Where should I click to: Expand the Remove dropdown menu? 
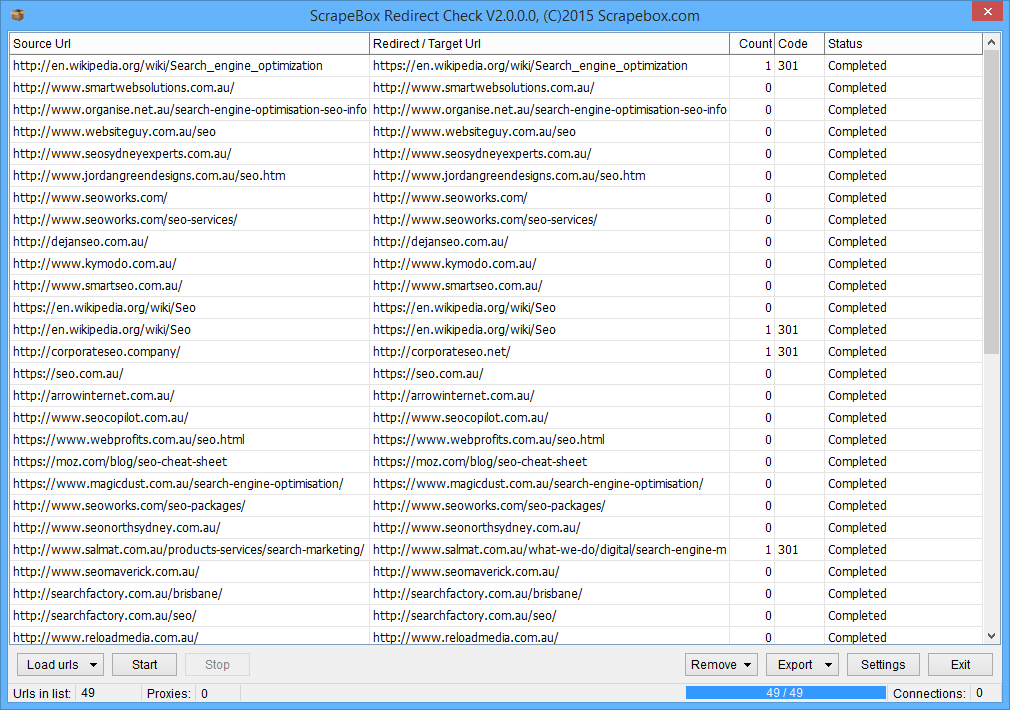pyautogui.click(x=722, y=665)
